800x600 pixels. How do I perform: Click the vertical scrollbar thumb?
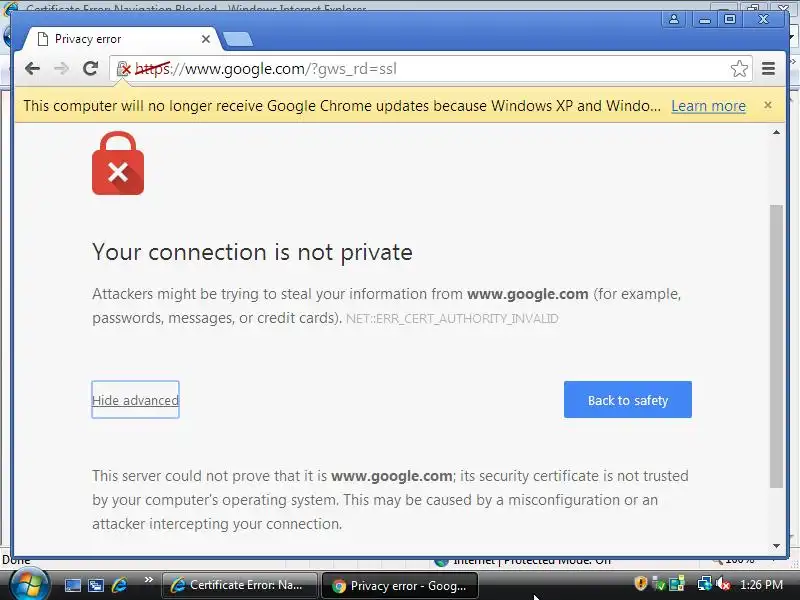(x=776, y=346)
